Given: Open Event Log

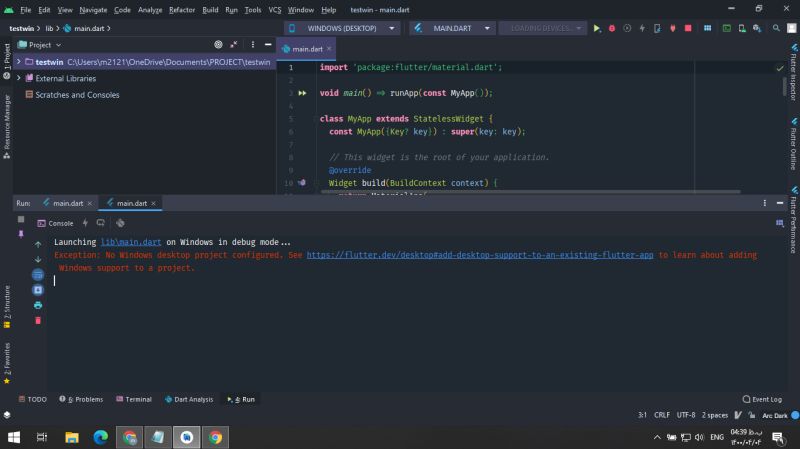Looking at the screenshot, I should click(x=762, y=399).
